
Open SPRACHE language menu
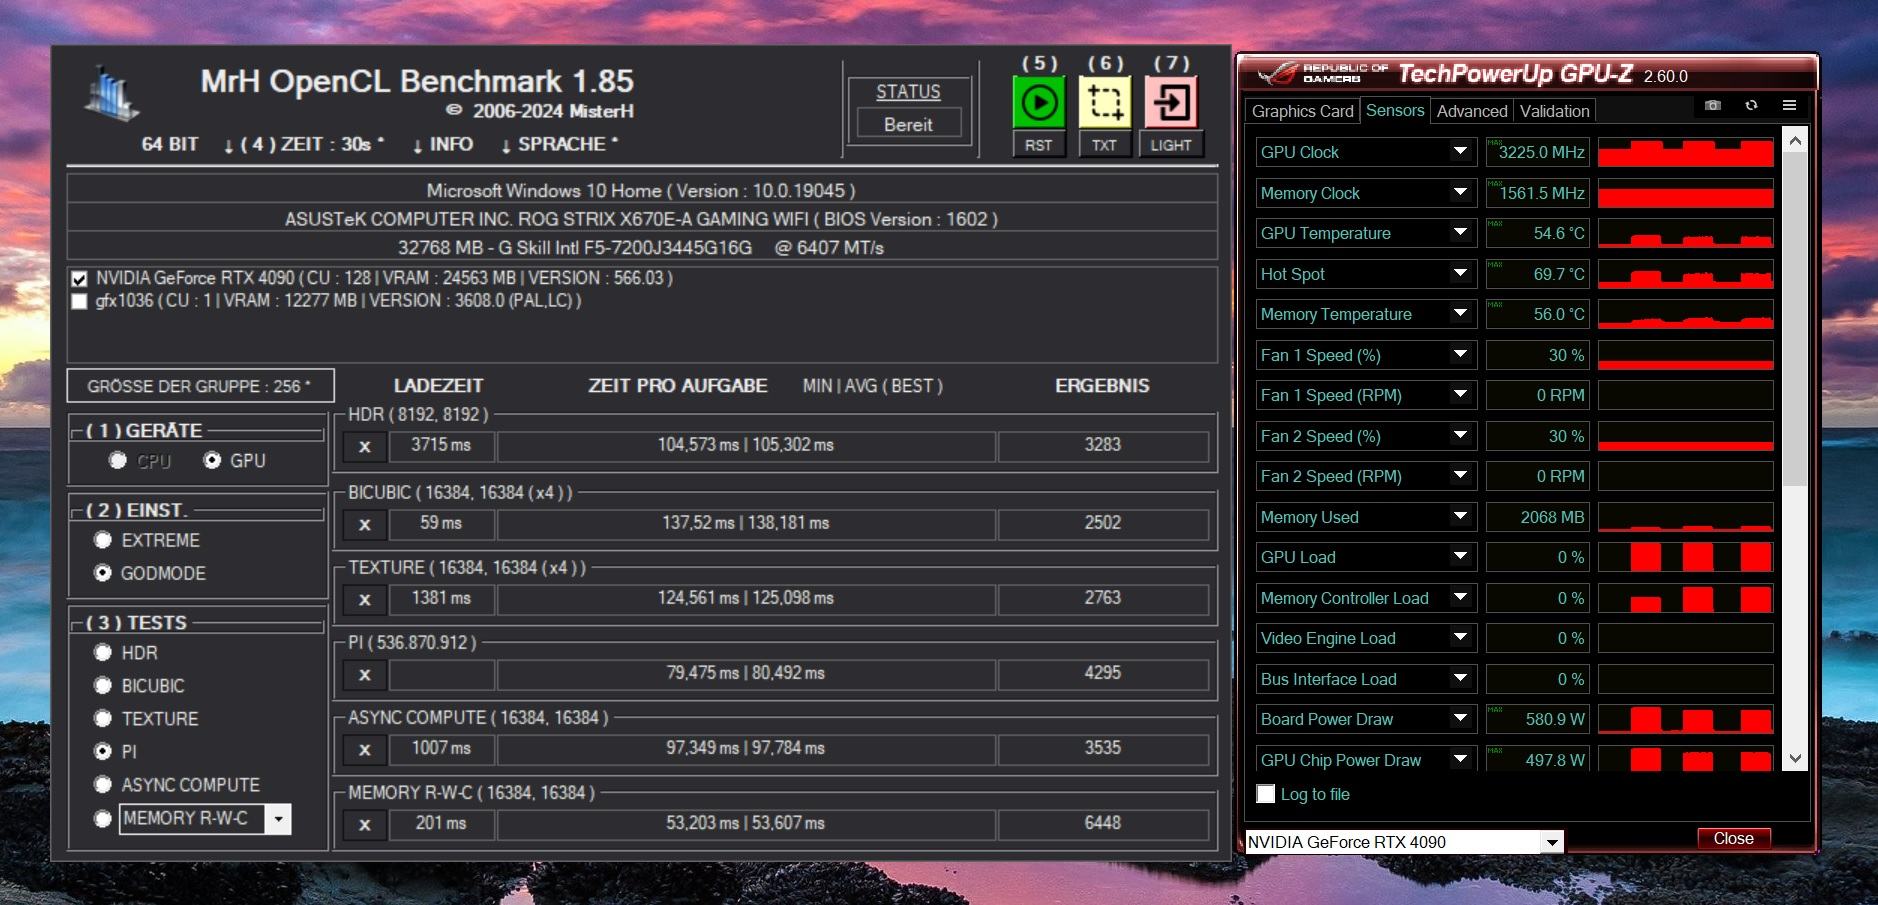[559, 144]
